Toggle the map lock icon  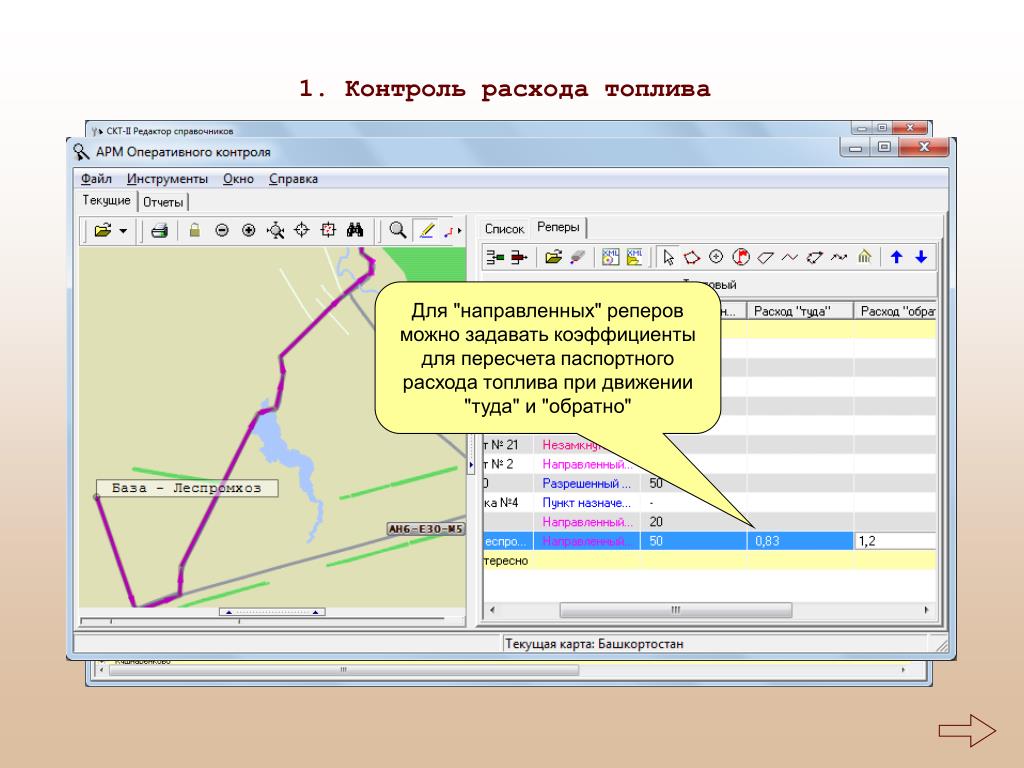[x=194, y=230]
